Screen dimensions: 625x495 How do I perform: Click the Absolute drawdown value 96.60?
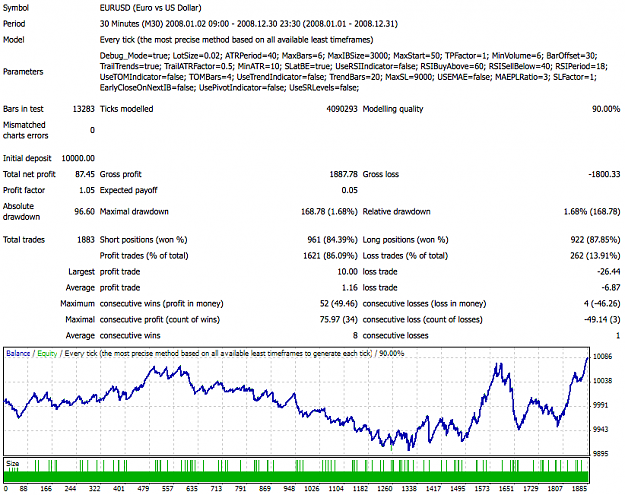(85, 212)
